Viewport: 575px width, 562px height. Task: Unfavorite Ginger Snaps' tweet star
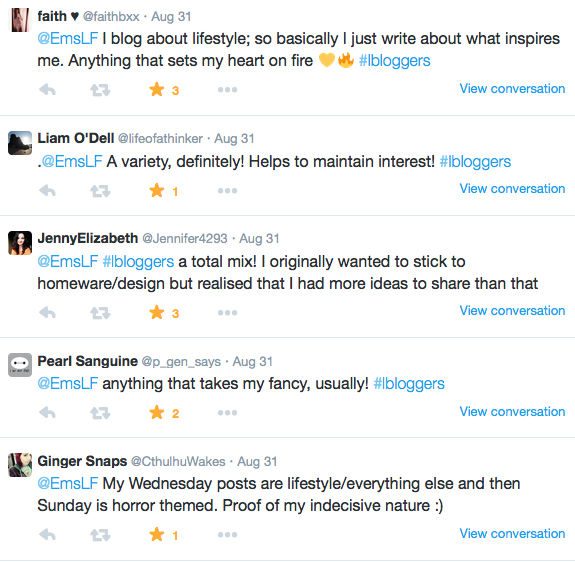157,535
